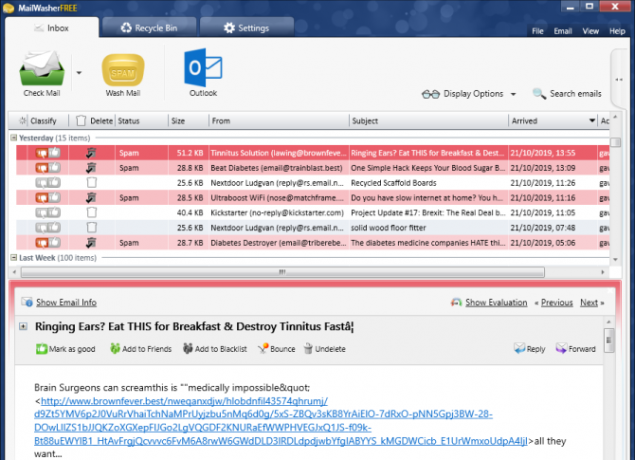Image resolution: width=635 pixels, height=460 pixels.
Task: Toggle delete mark for Ultraboost WiFi email
Action: click(92, 198)
